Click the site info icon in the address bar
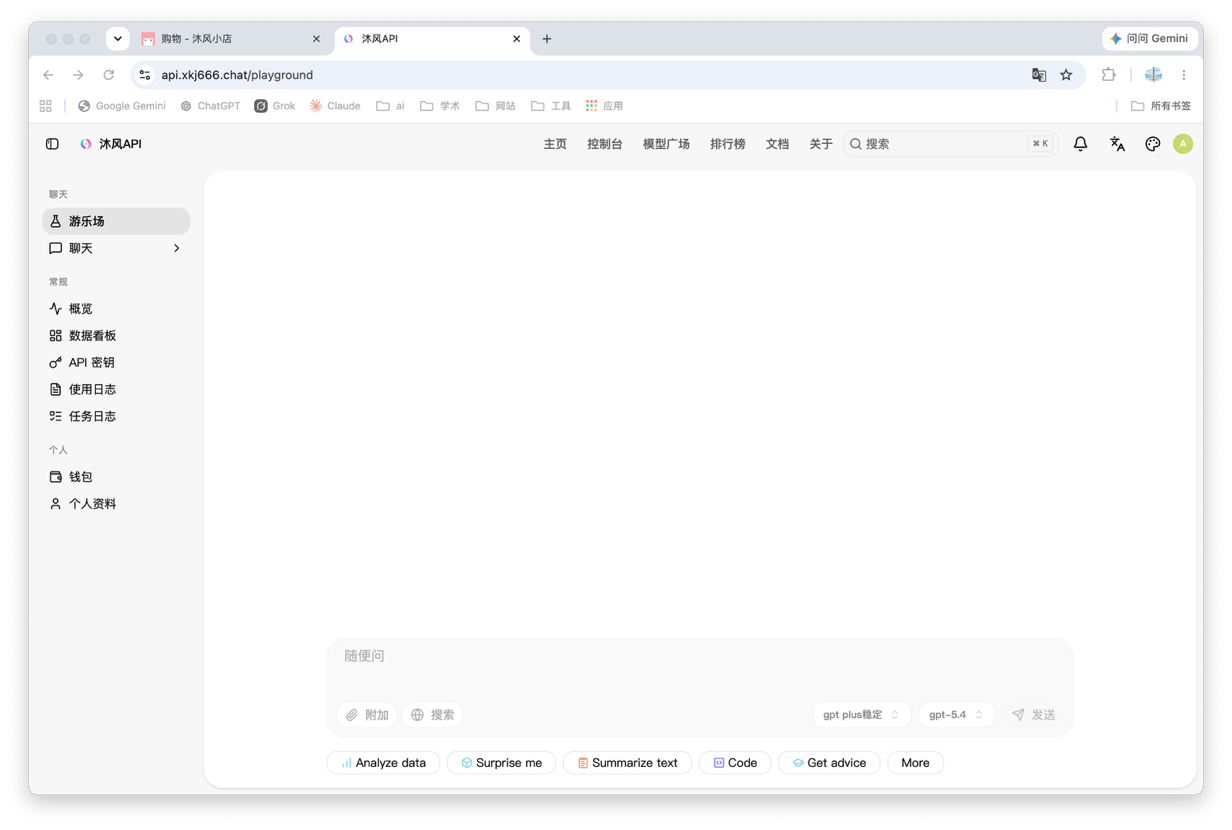 (145, 75)
